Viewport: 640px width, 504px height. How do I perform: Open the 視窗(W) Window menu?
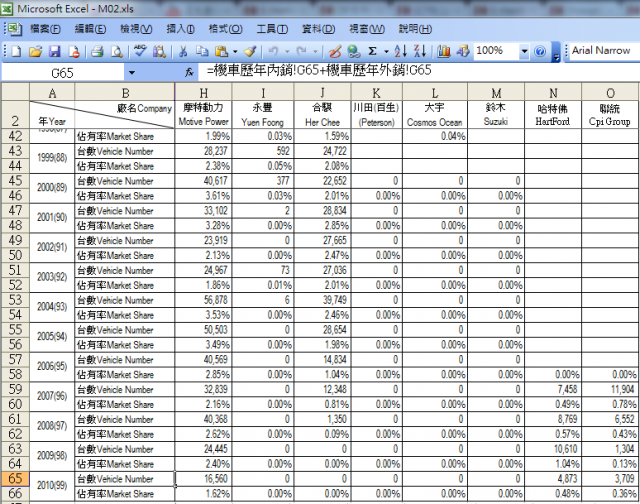[x=367, y=29]
